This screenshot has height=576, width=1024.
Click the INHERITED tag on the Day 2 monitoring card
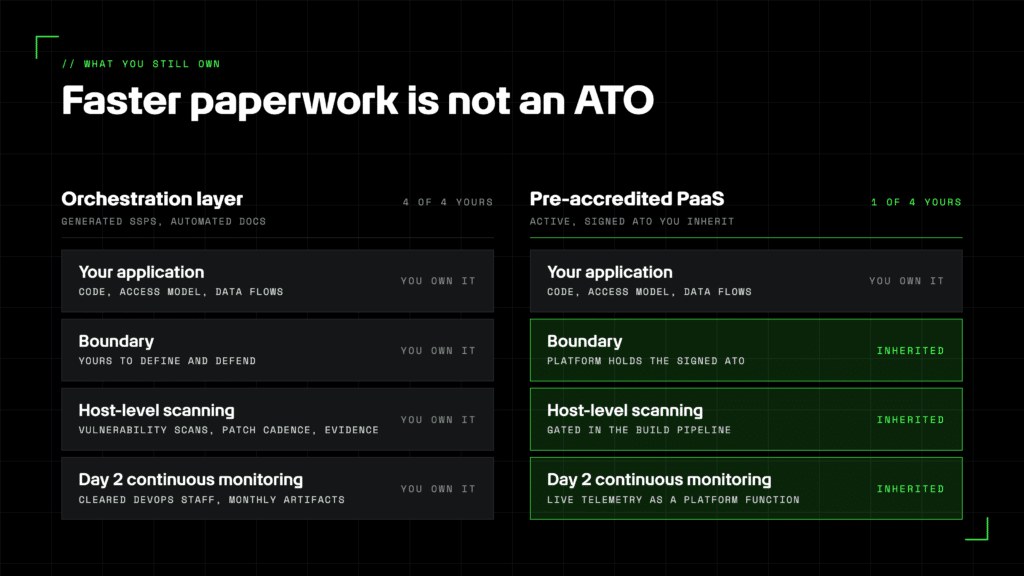tap(910, 489)
